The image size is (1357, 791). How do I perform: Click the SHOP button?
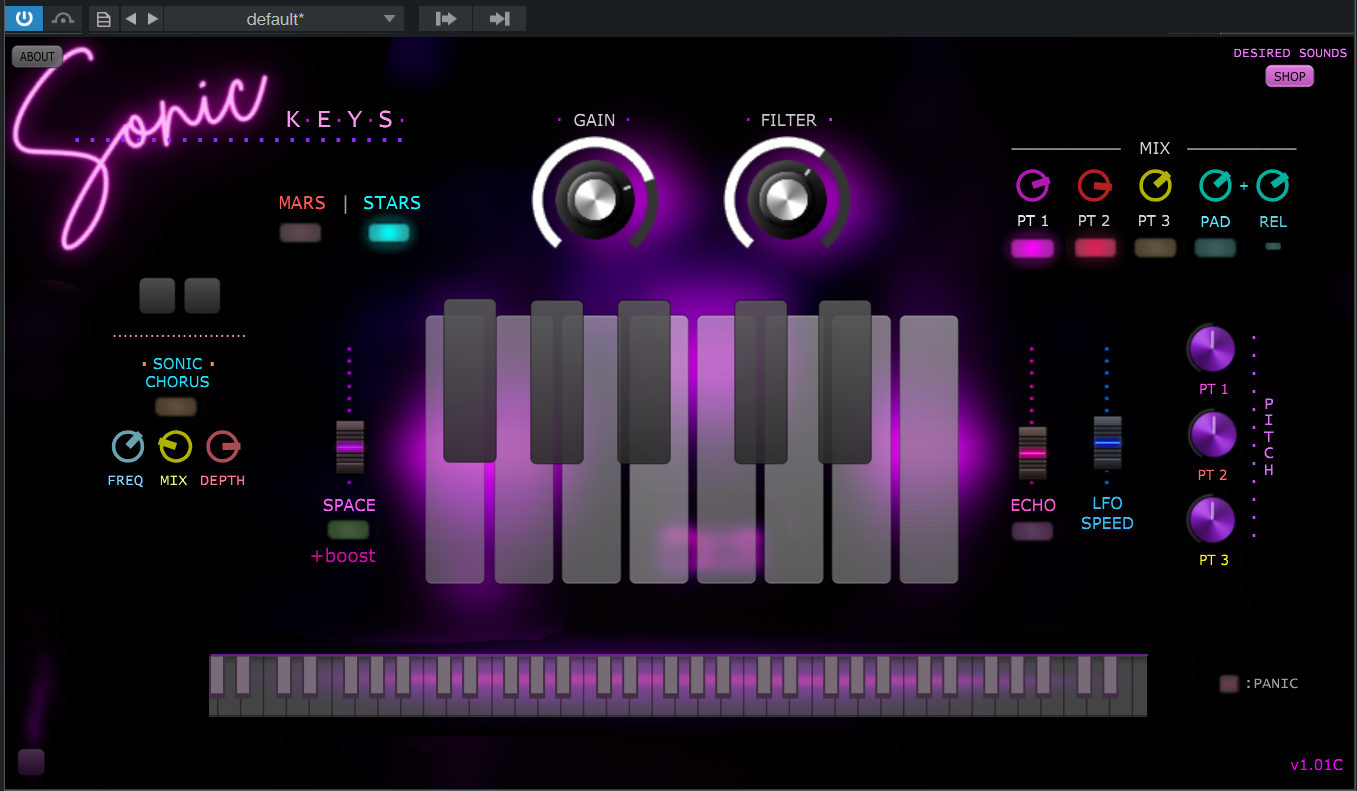(x=1289, y=76)
